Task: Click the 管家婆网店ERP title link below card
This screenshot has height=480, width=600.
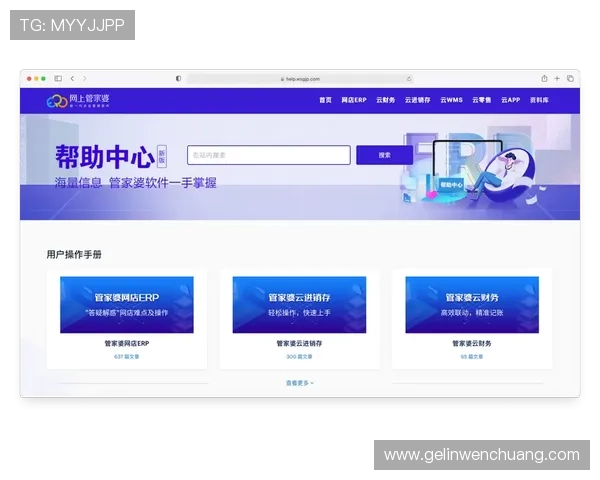Action: 127,343
